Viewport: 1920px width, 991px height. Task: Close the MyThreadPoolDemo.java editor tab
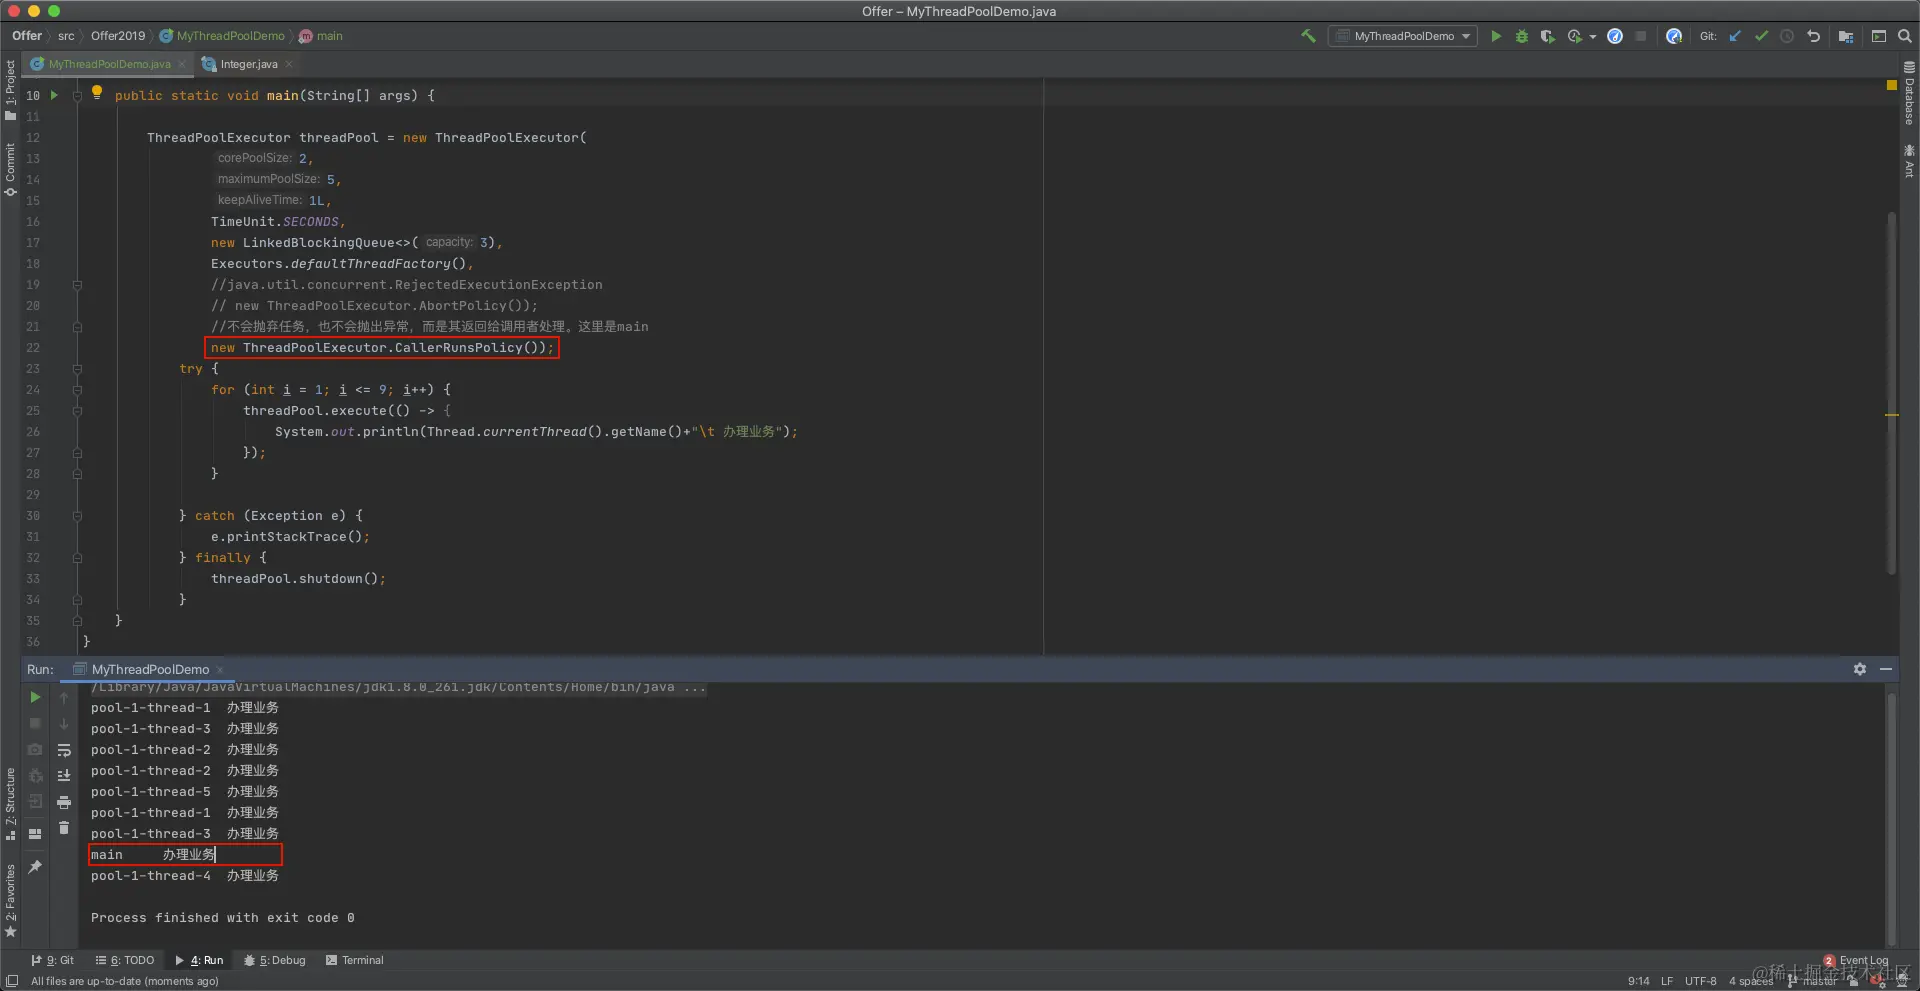182,64
